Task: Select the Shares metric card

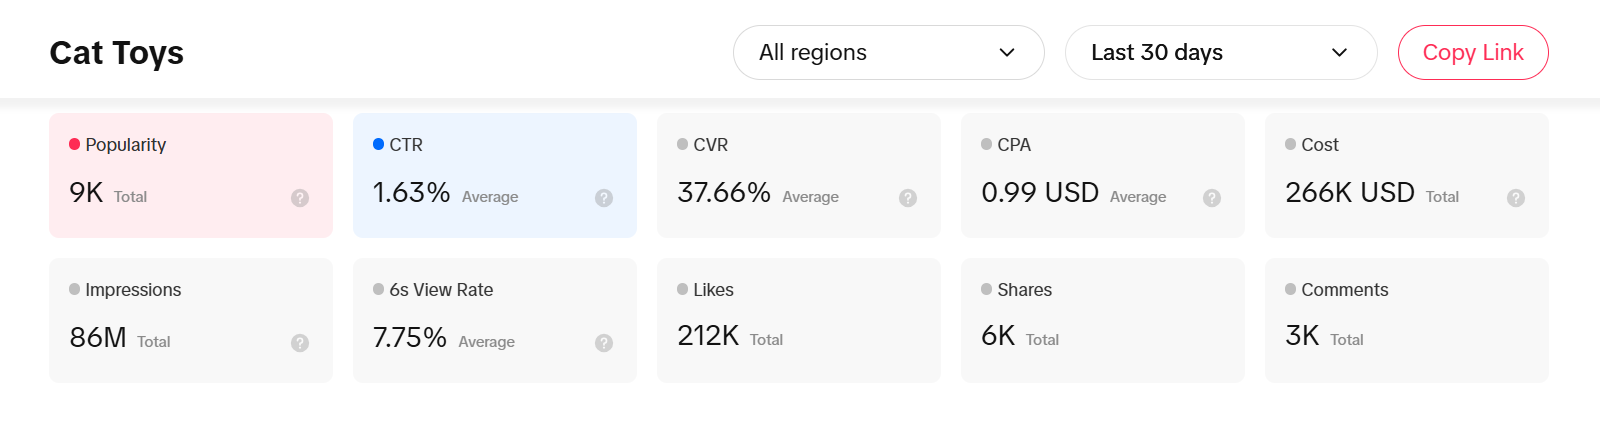Action: coord(1102,320)
